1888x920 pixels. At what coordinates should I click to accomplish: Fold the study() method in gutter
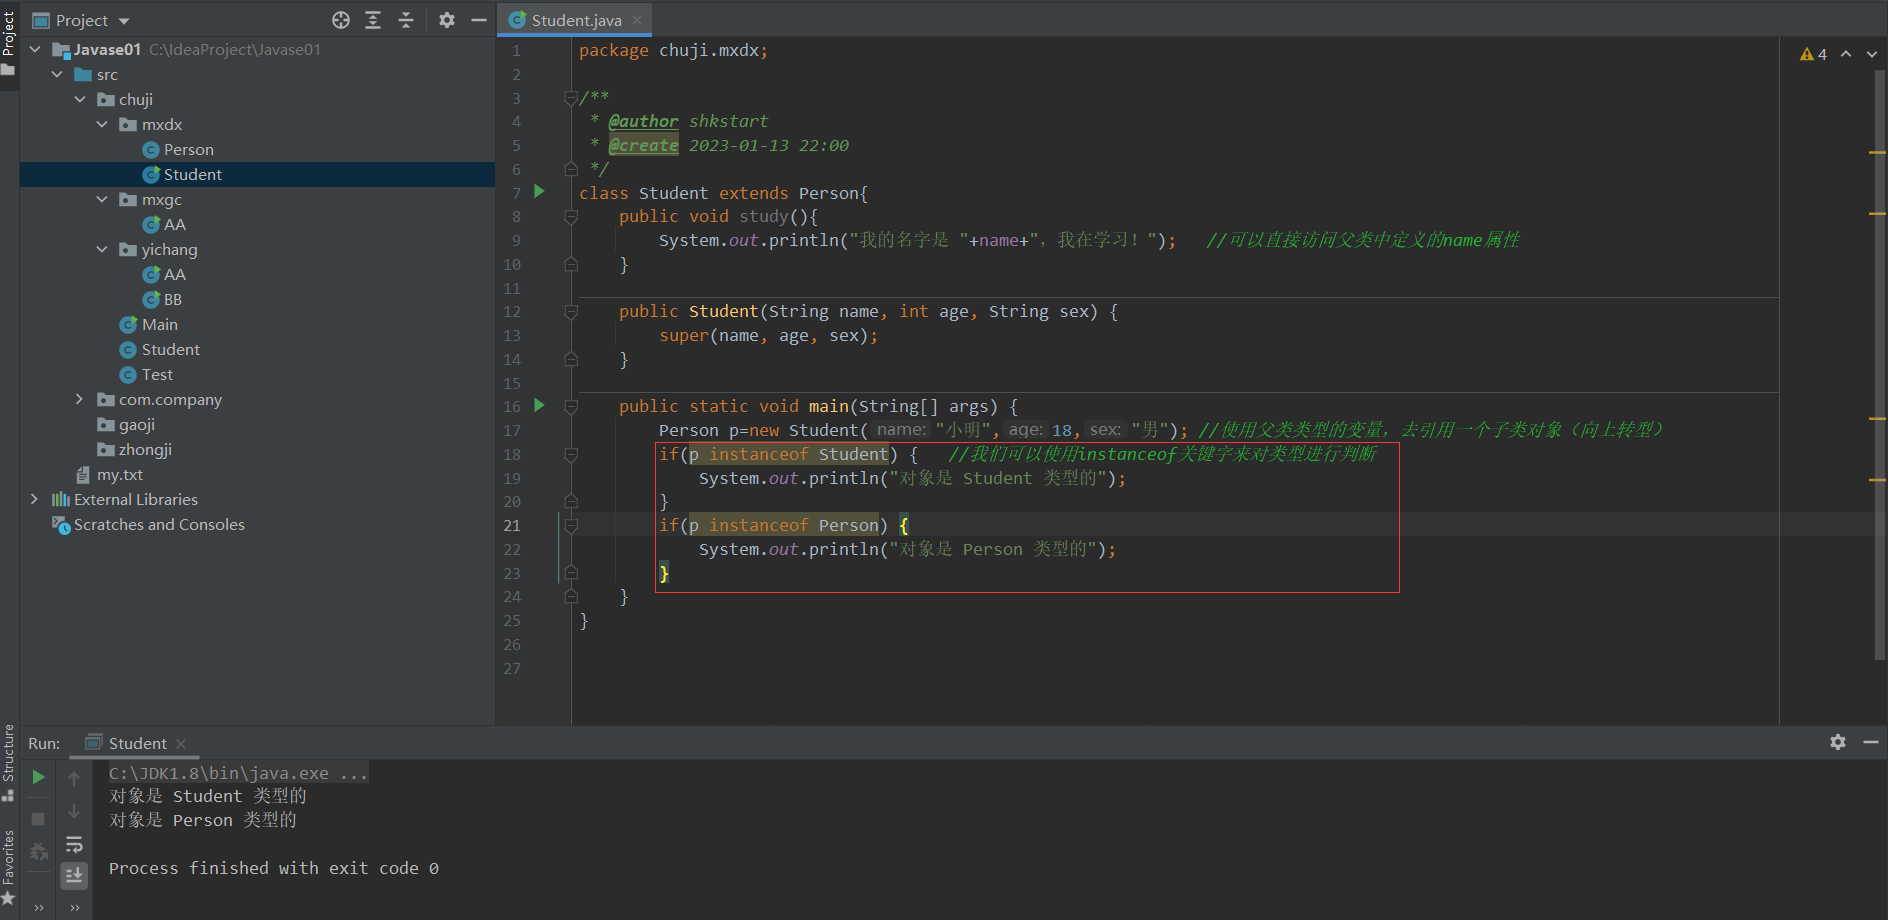[x=571, y=216]
